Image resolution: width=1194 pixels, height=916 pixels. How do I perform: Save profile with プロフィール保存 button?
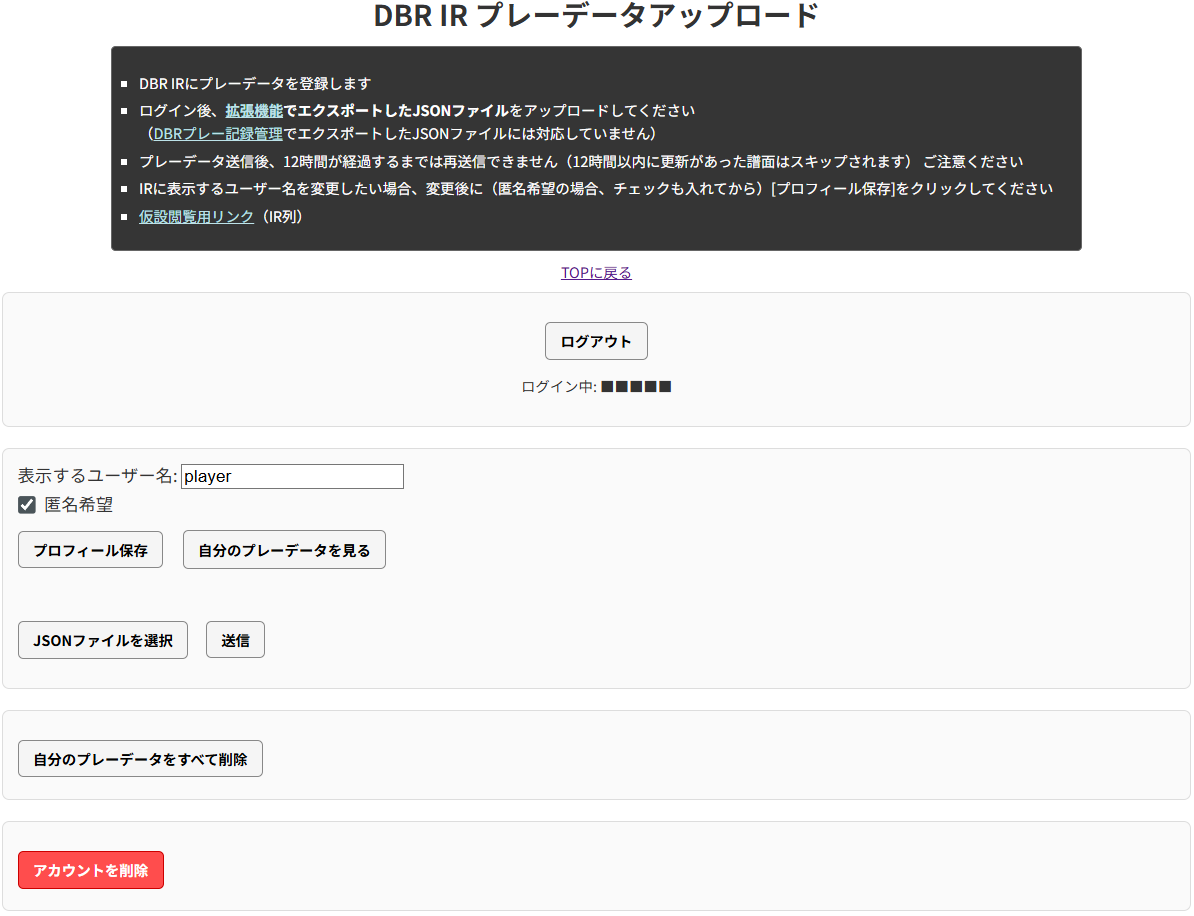90,549
